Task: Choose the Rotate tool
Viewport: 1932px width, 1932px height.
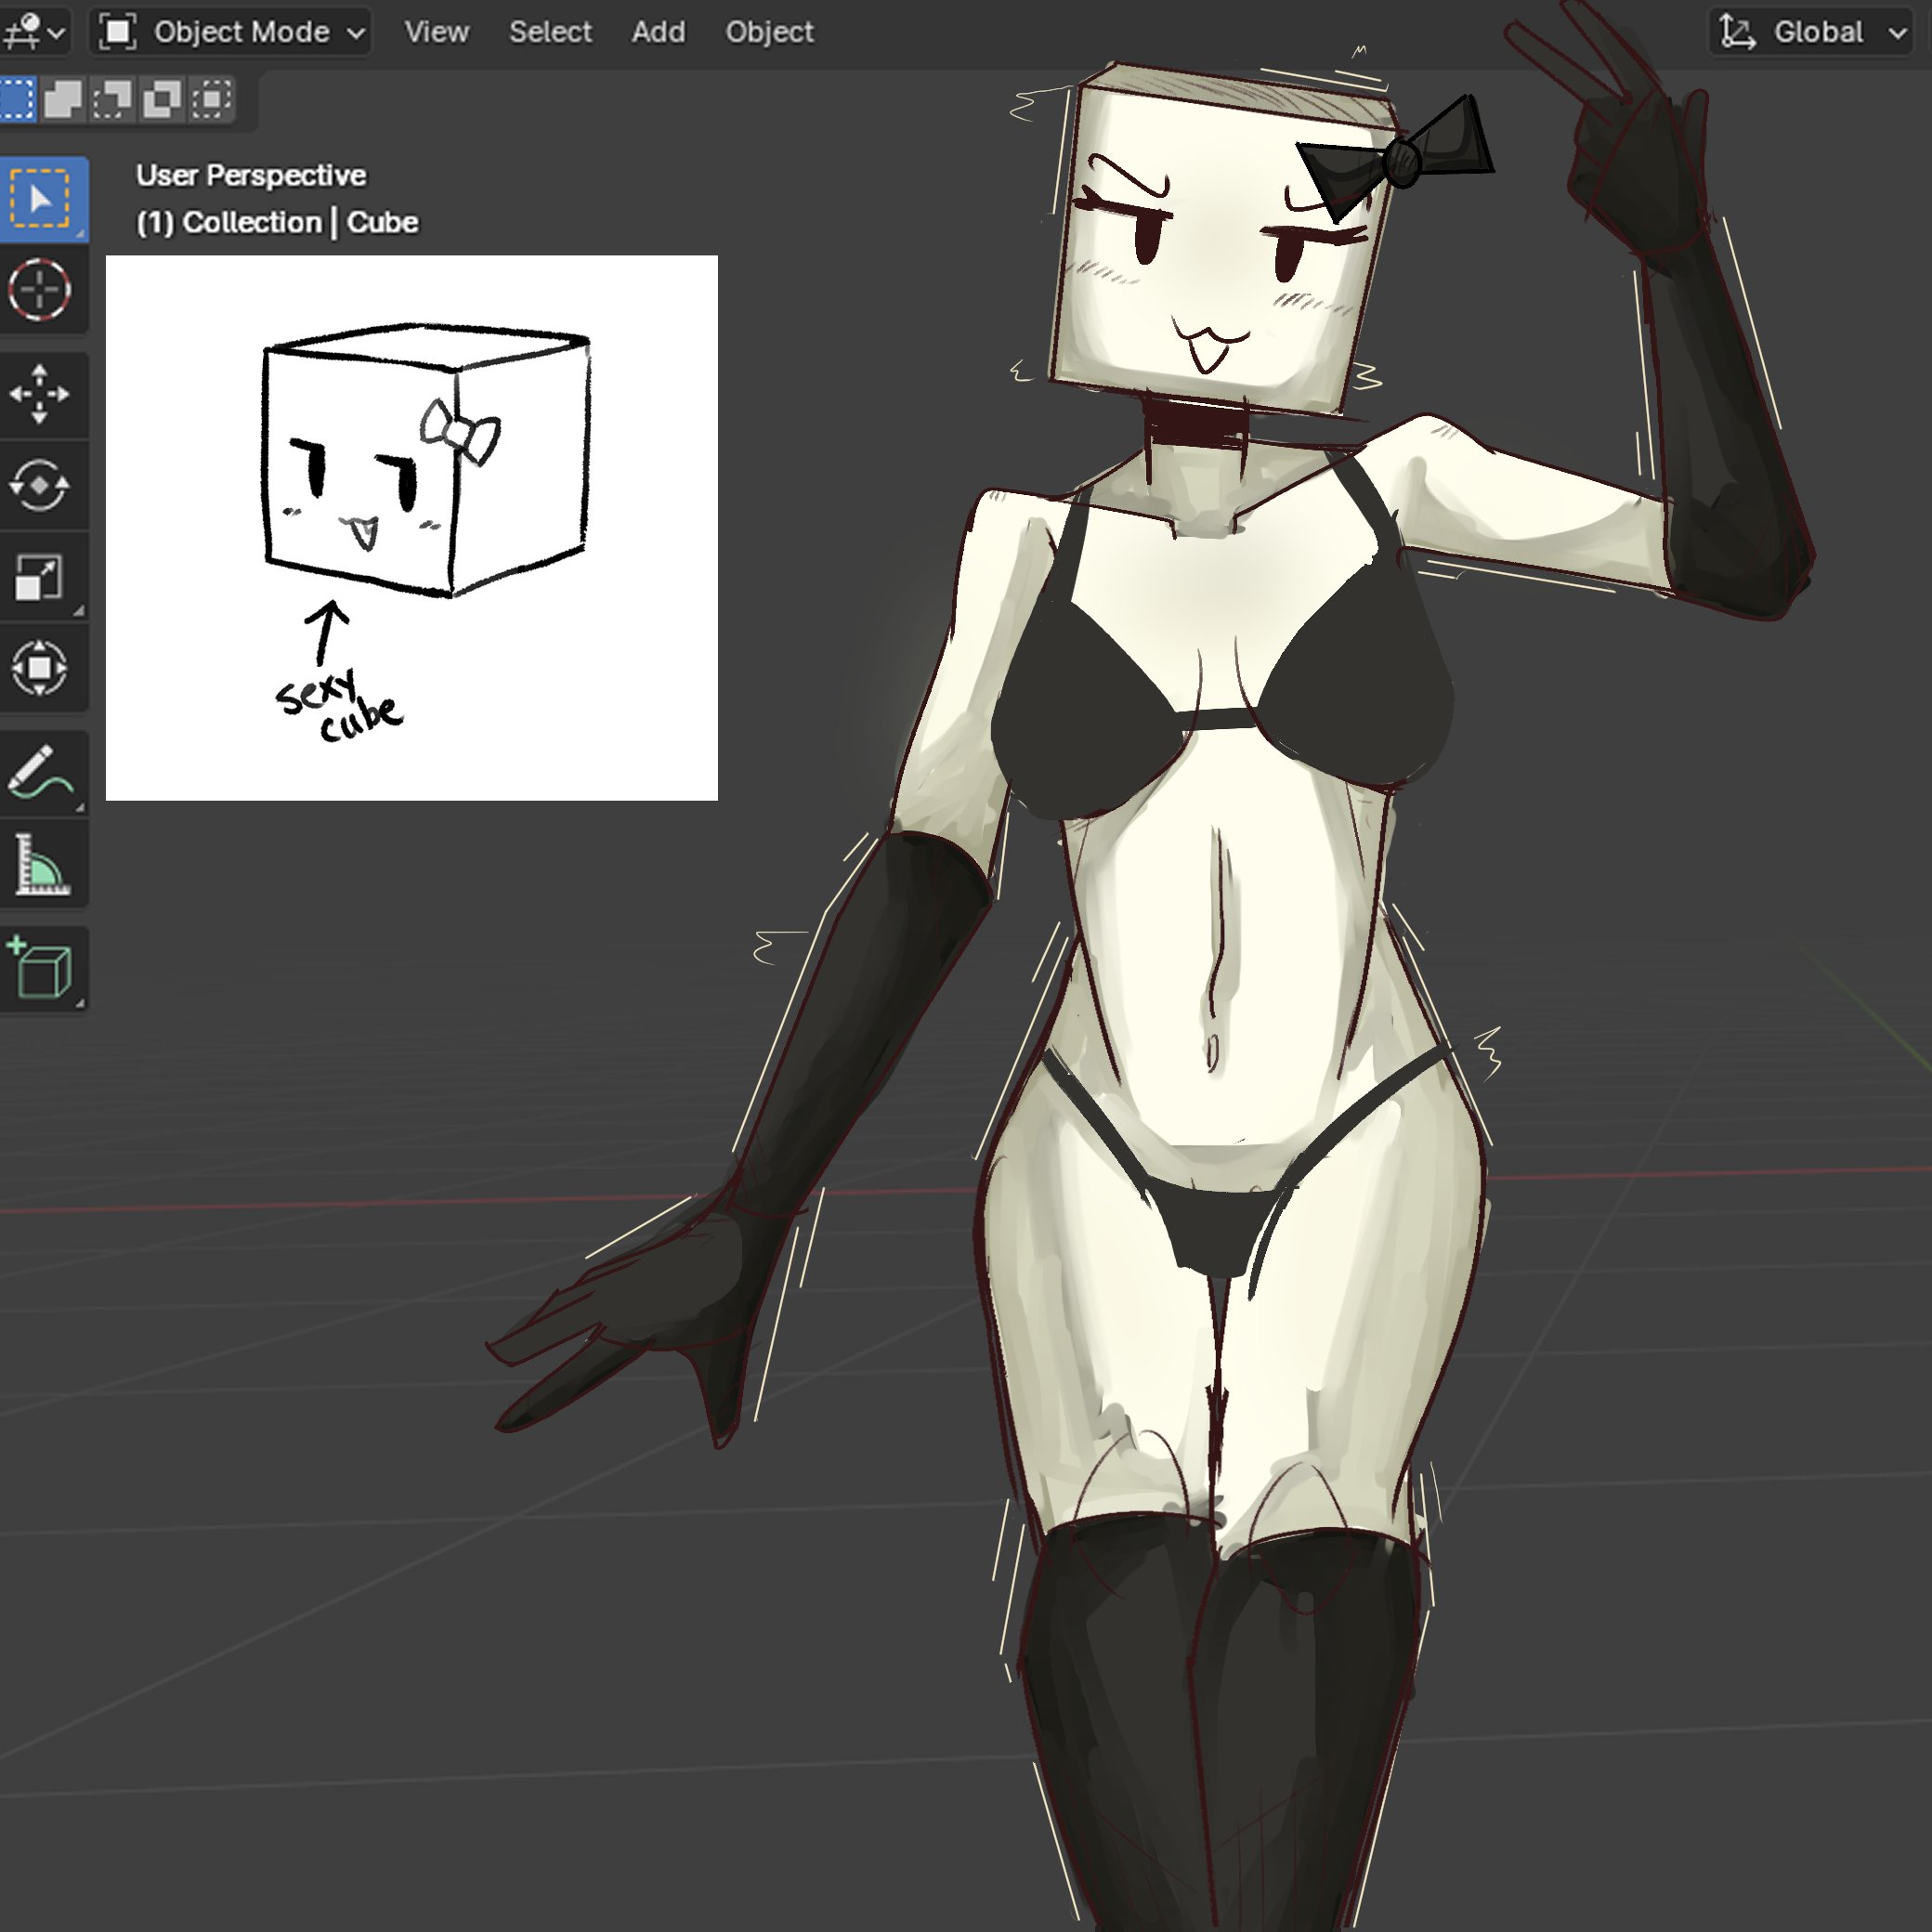Action: [x=41, y=485]
